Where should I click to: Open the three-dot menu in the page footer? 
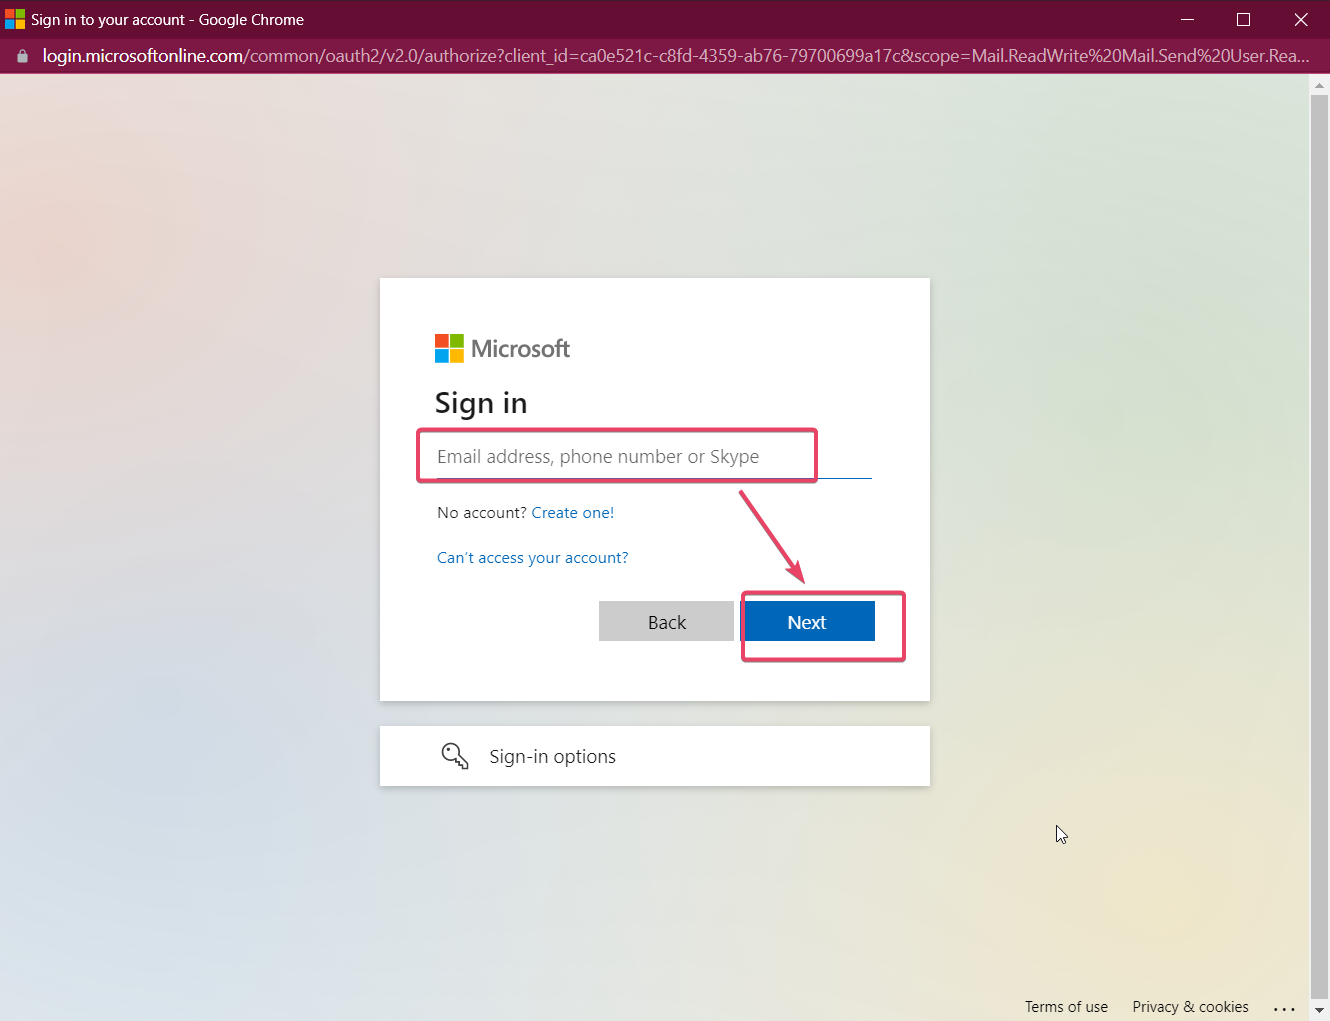coord(1284,1008)
